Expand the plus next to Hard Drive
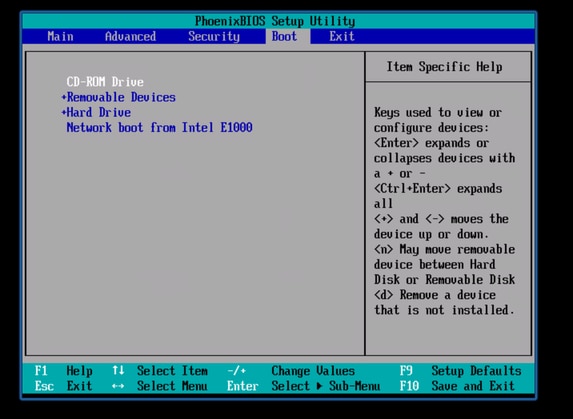This screenshot has height=419, width=573. pos(64,113)
